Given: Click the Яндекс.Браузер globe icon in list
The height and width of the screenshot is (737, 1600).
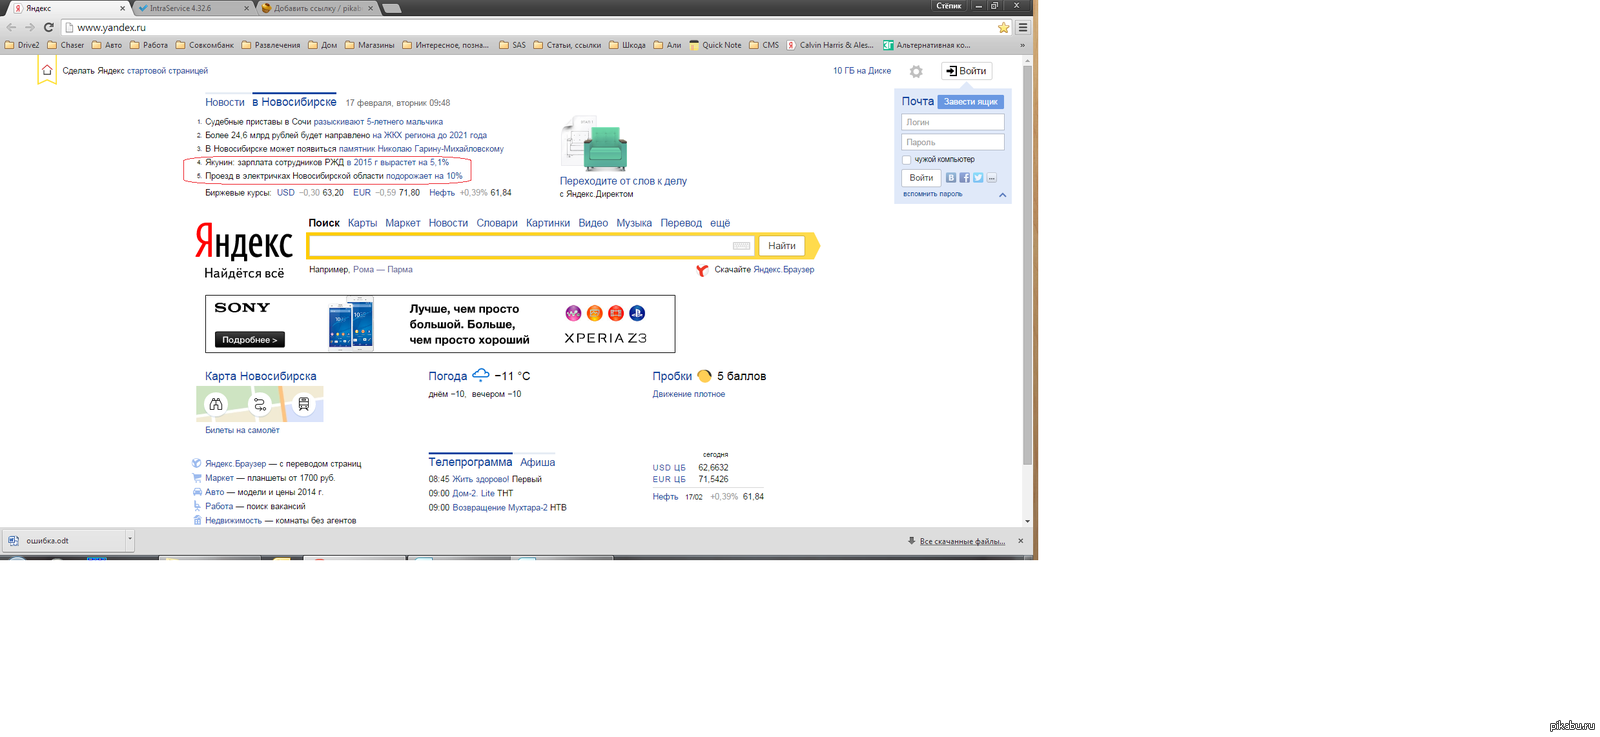Looking at the screenshot, I should [x=196, y=463].
